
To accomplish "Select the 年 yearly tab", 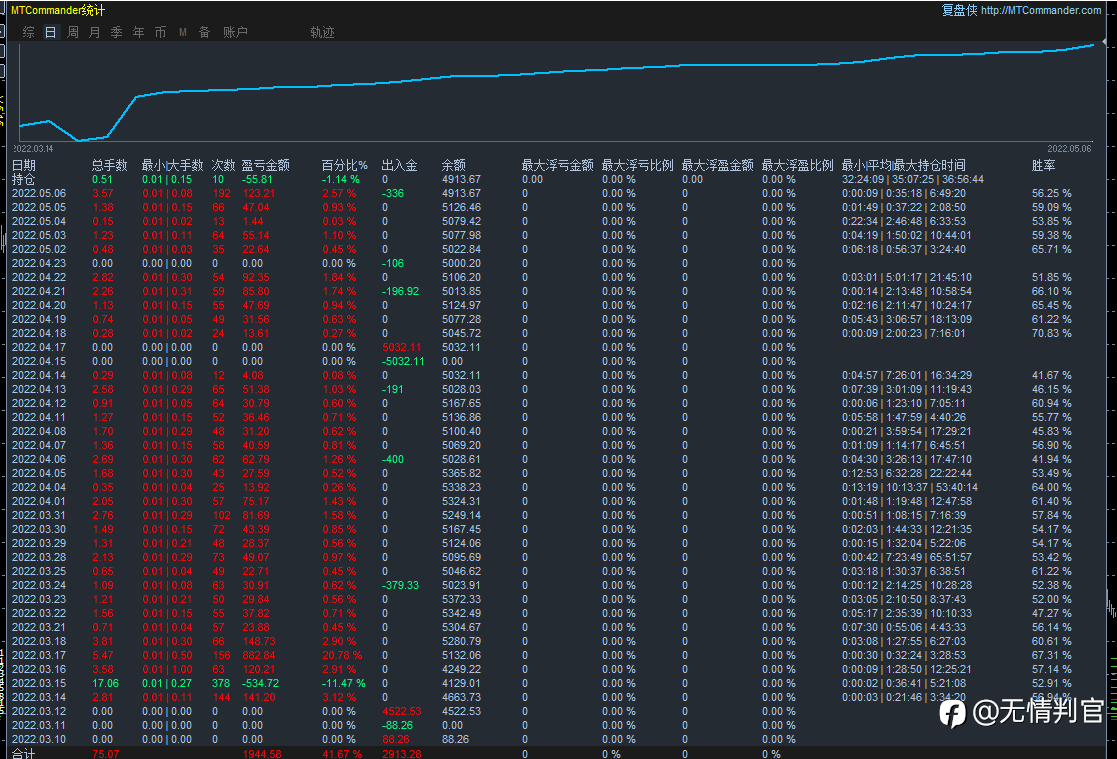I will pyautogui.click(x=139, y=32).
